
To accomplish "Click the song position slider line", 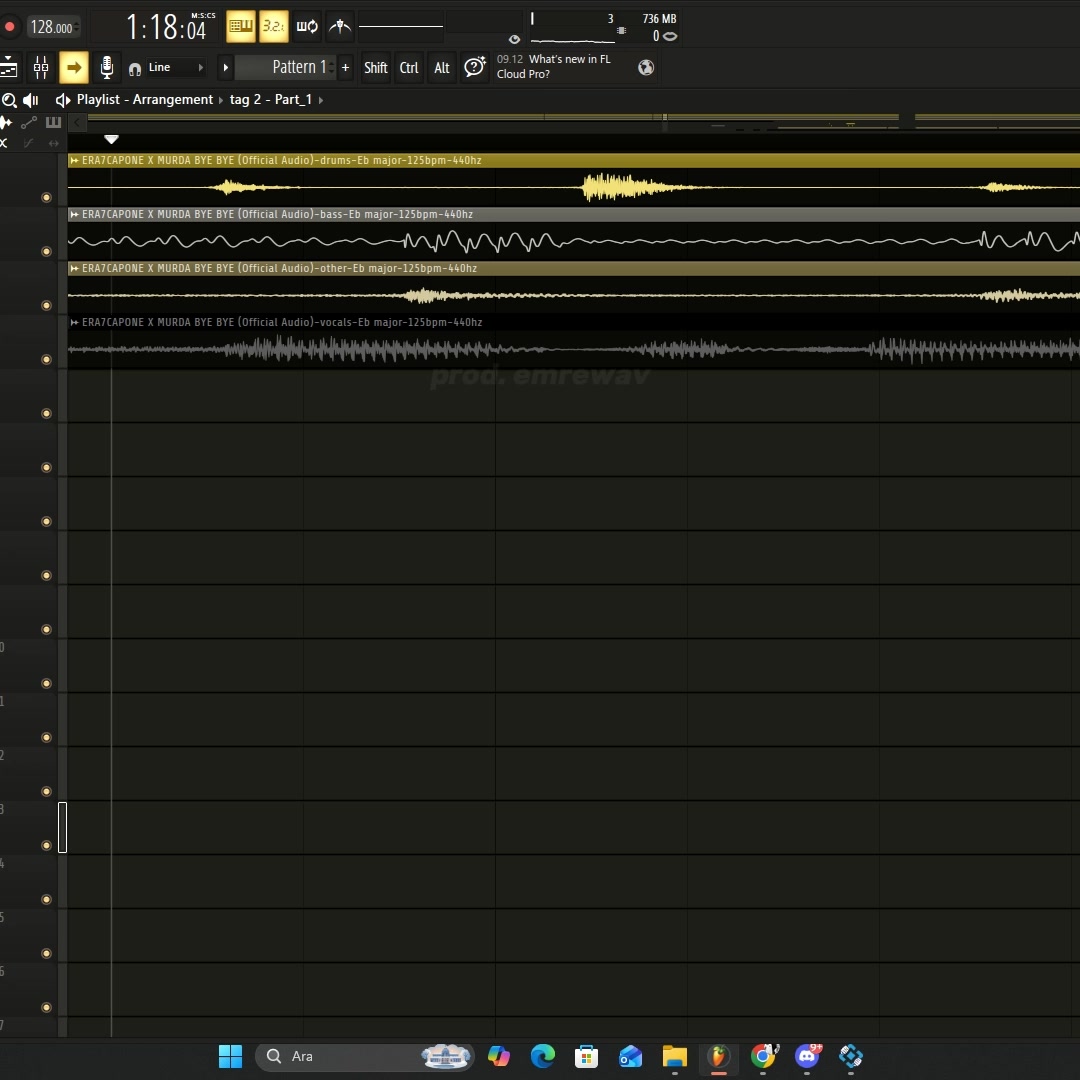I will pos(400,26).
